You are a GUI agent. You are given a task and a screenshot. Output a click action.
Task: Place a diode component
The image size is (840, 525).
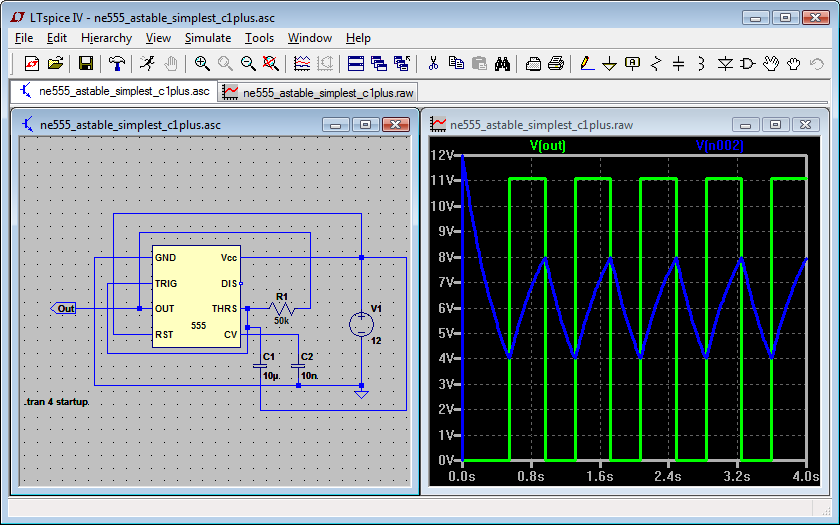[725, 64]
